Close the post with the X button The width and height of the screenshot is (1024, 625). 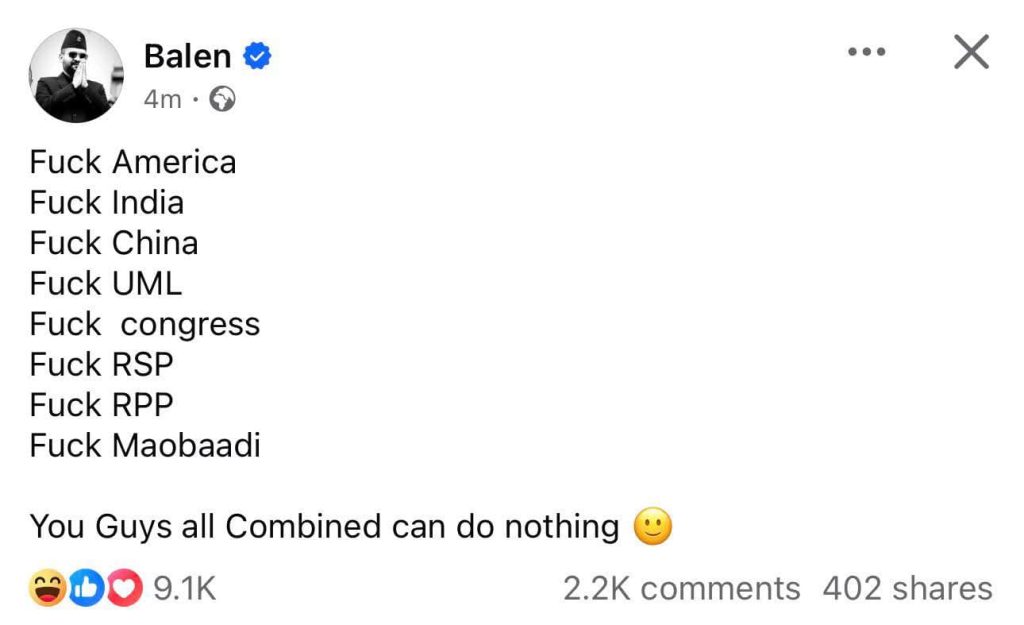click(x=970, y=53)
